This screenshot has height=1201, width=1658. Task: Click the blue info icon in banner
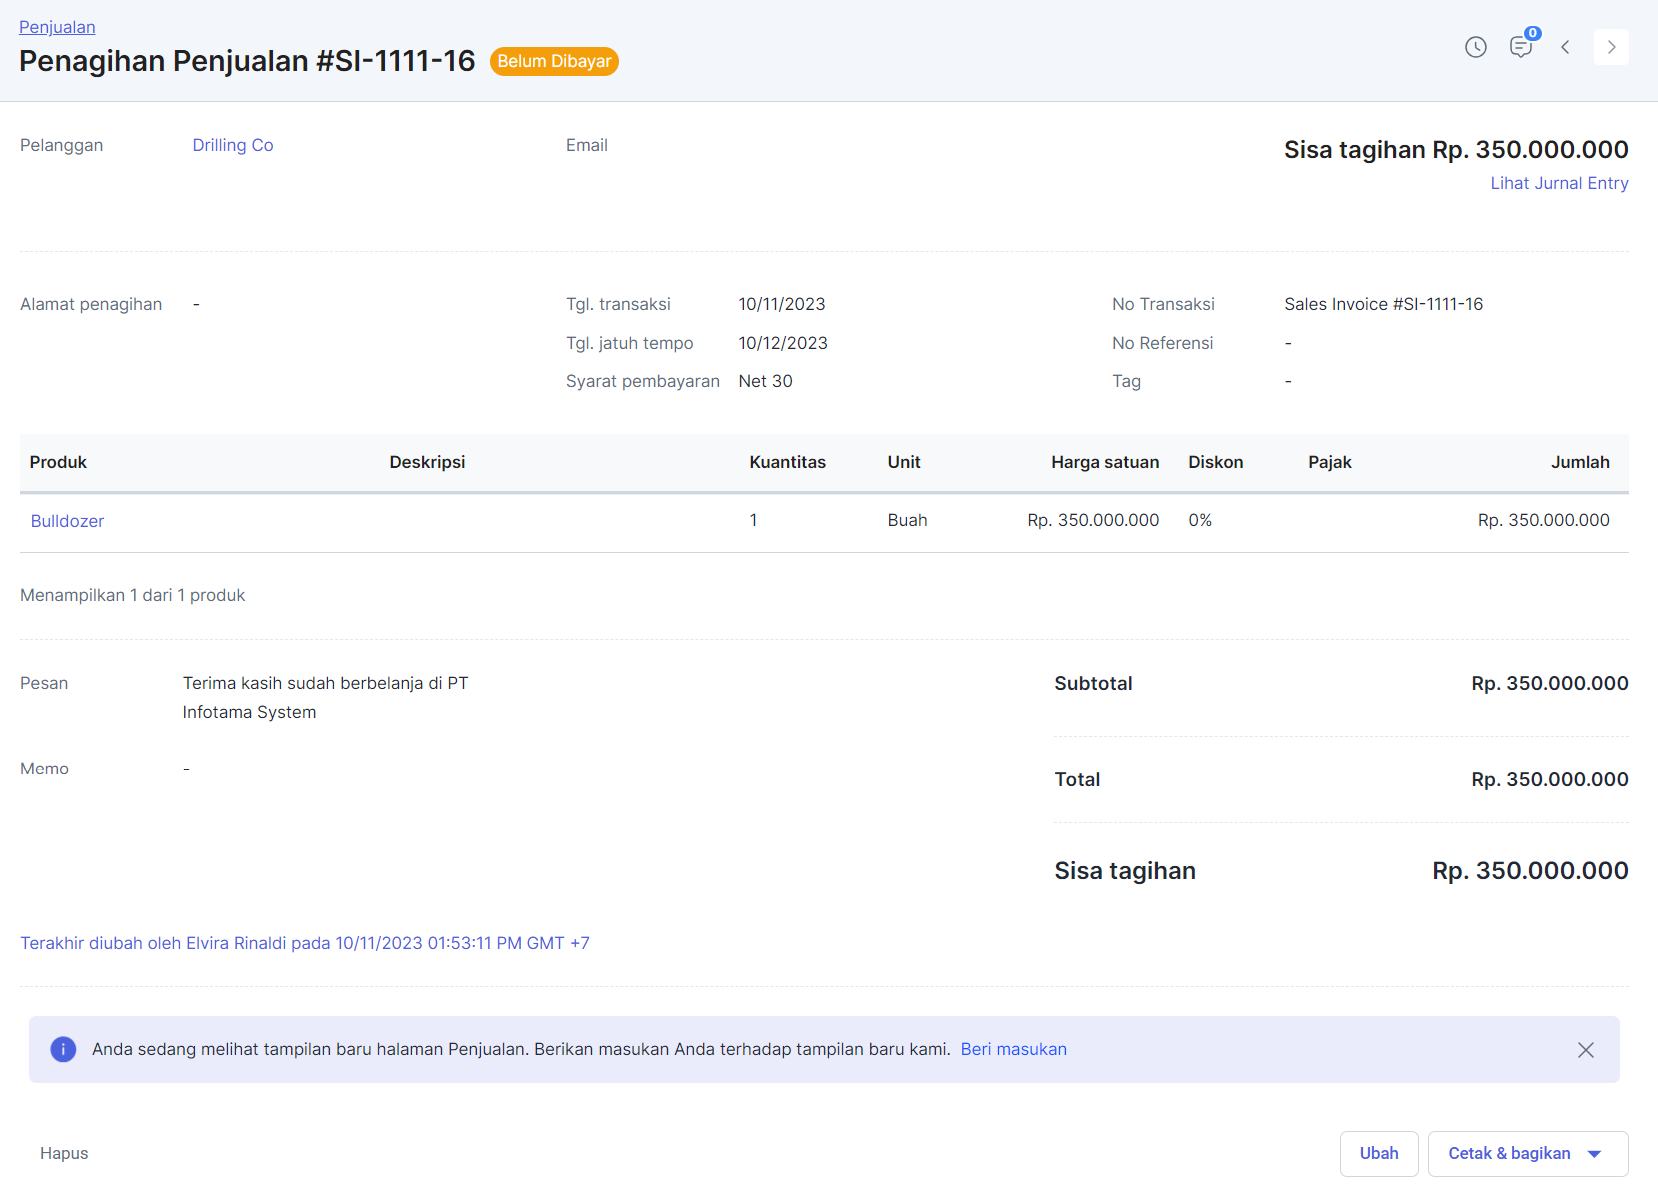point(63,1049)
